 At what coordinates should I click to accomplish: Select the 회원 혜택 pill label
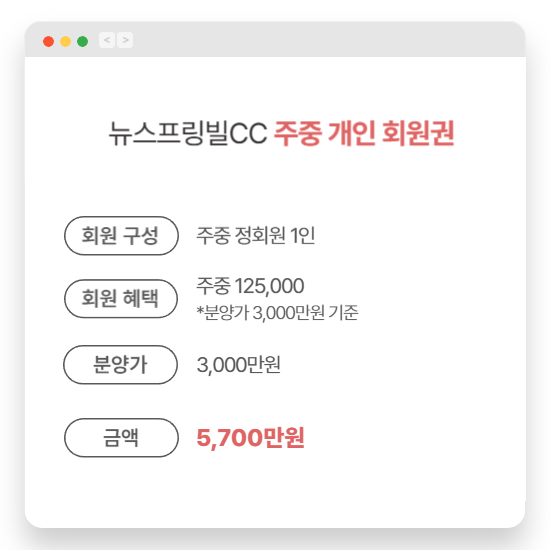pyautogui.click(x=121, y=299)
